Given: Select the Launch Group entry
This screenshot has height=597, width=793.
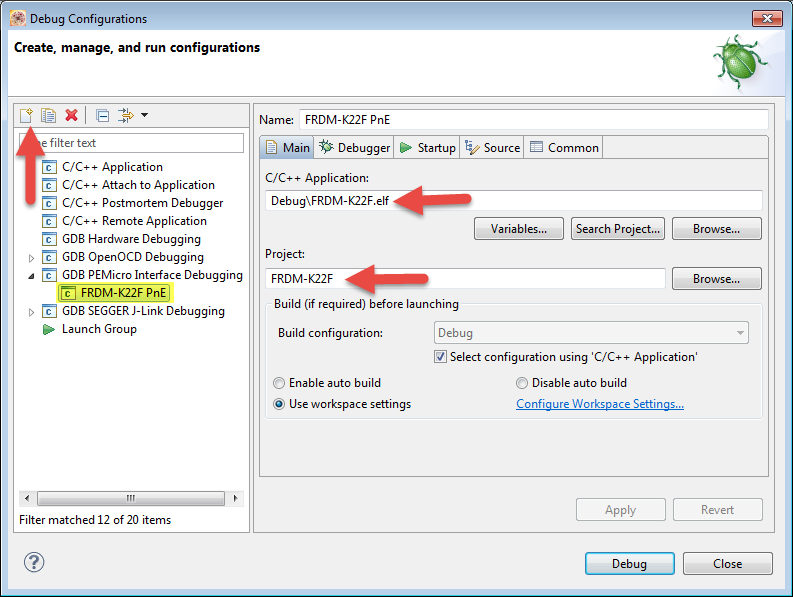Looking at the screenshot, I should (x=98, y=329).
